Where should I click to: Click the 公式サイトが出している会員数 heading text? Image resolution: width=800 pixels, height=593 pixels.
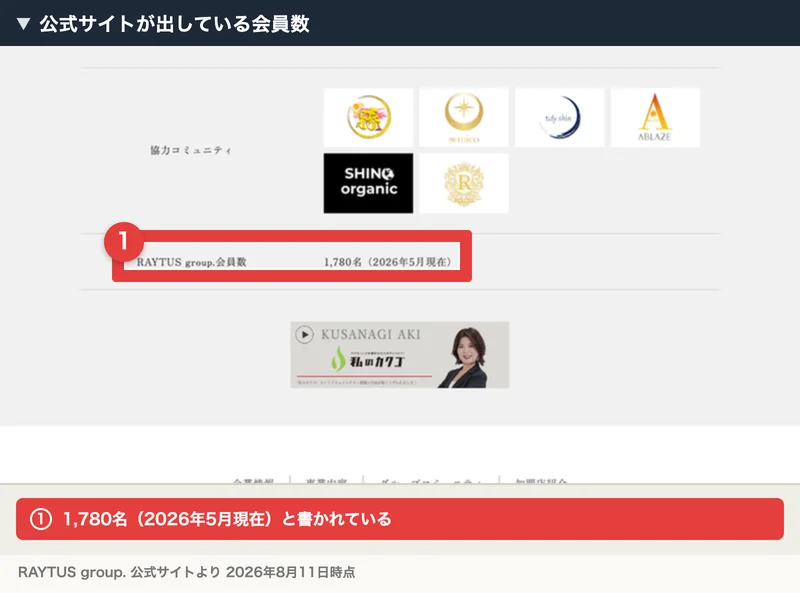174,24
